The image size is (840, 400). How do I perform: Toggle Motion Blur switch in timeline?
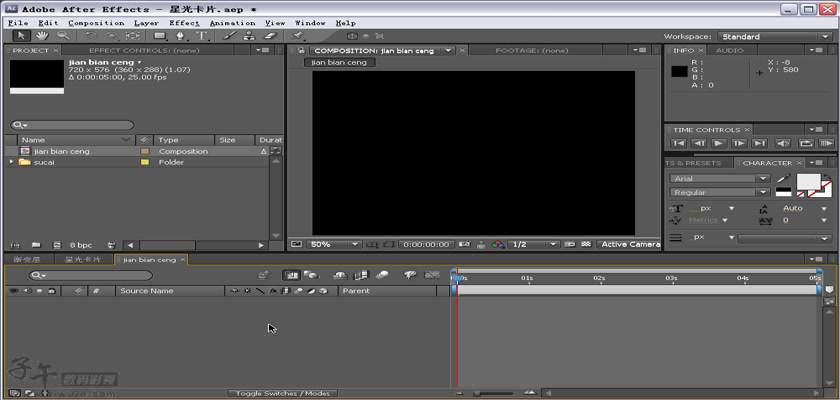[382, 275]
